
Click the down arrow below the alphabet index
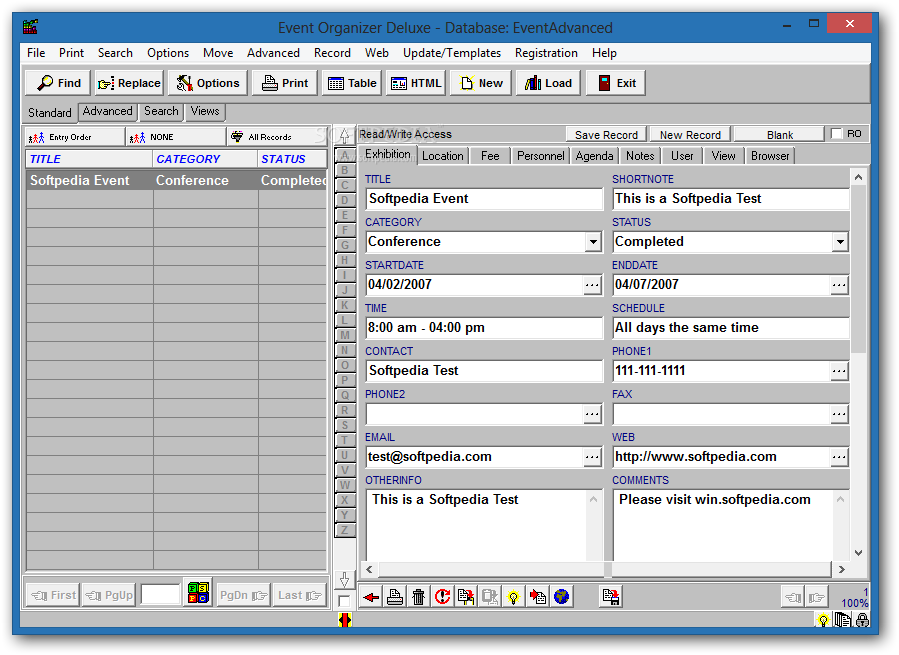click(x=344, y=579)
